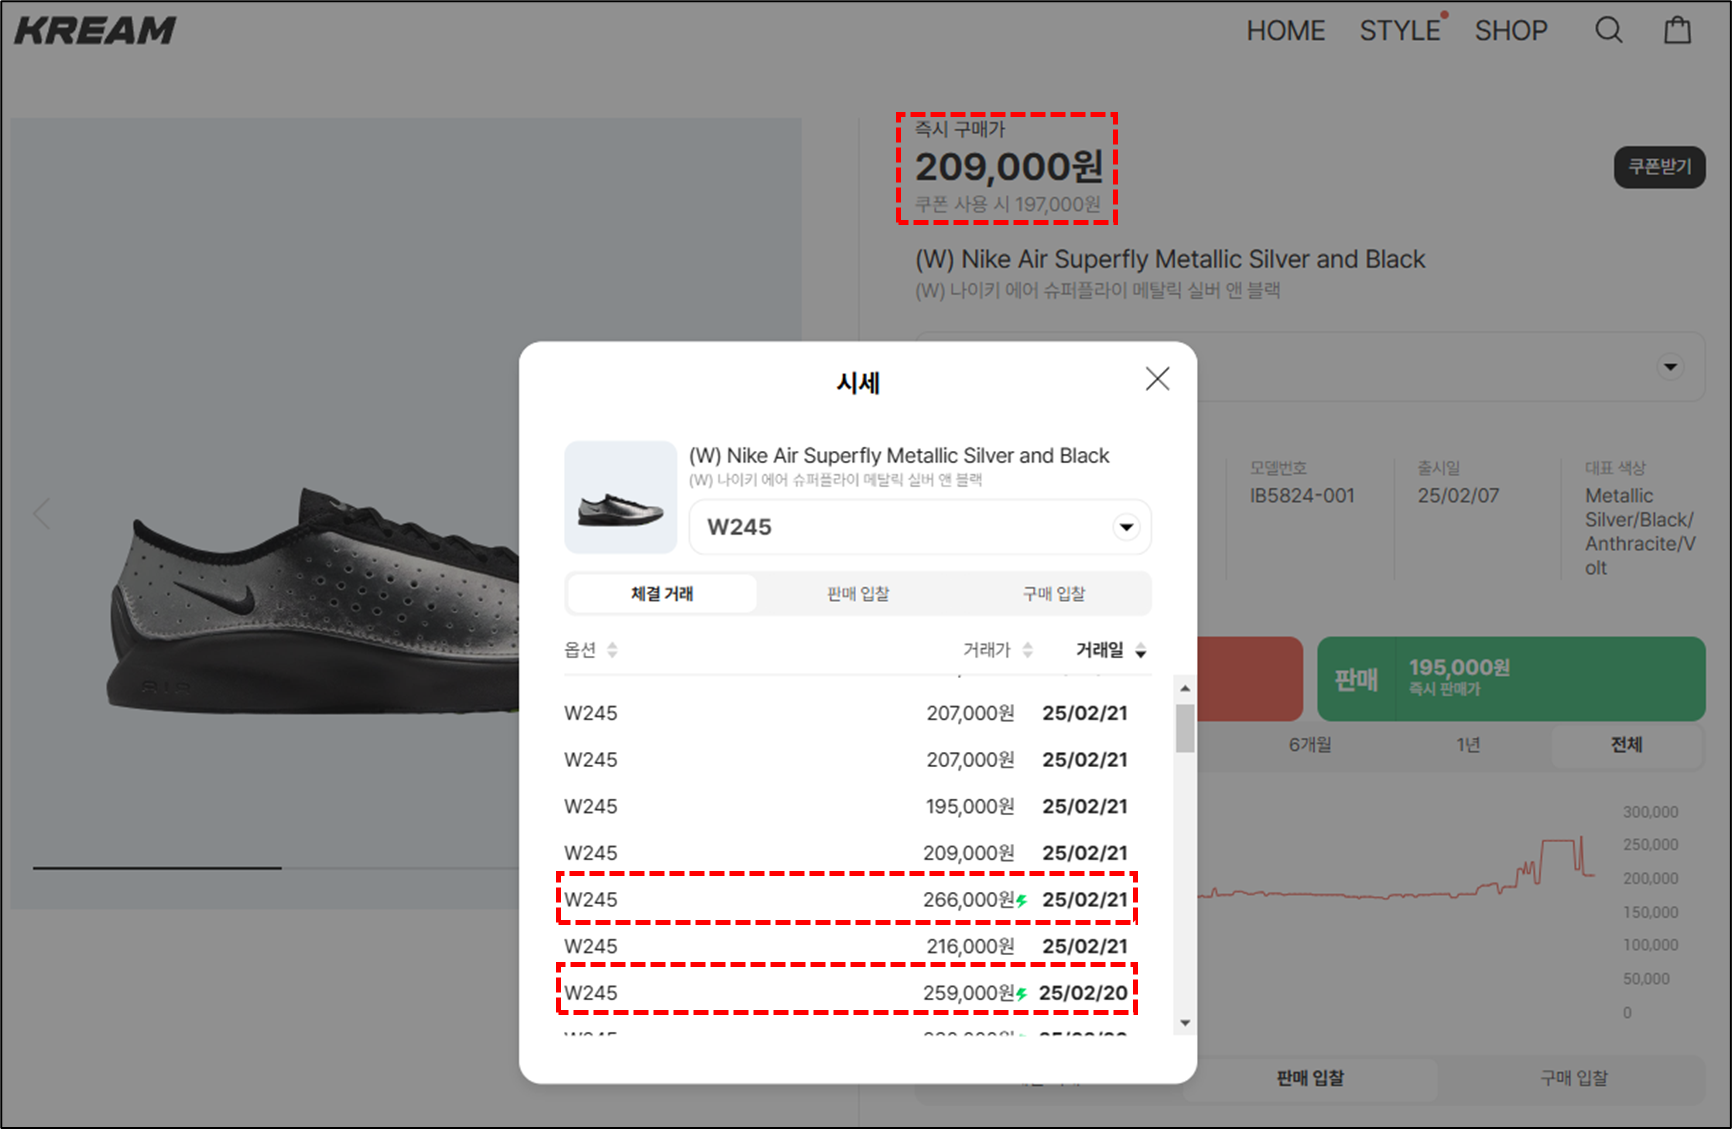
Task: Expand size selector on product page
Action: [1670, 367]
